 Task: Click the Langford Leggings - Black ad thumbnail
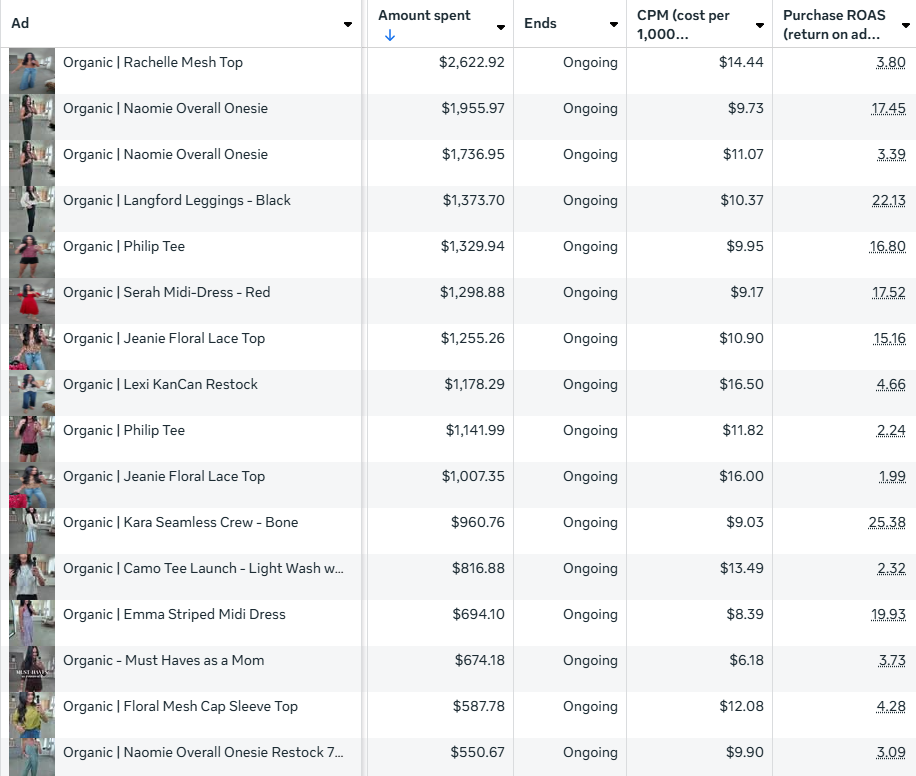coord(32,209)
